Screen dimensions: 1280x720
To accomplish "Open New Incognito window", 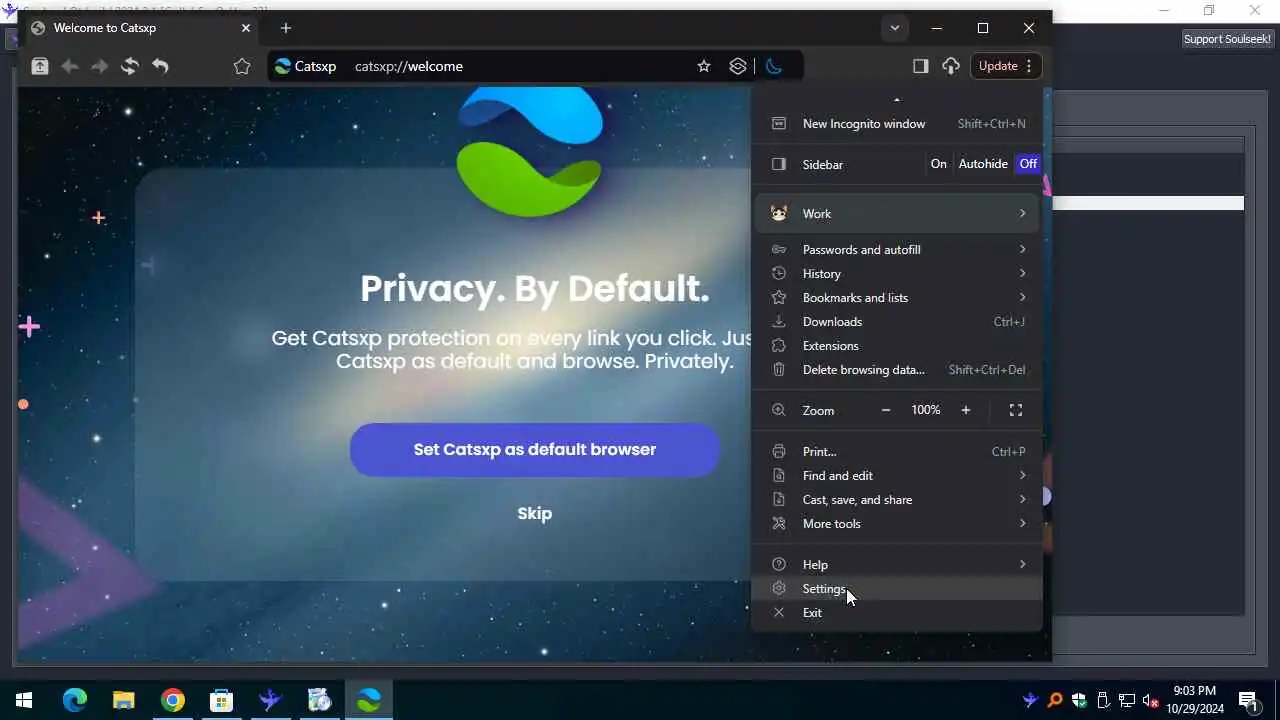I will coord(897,124).
